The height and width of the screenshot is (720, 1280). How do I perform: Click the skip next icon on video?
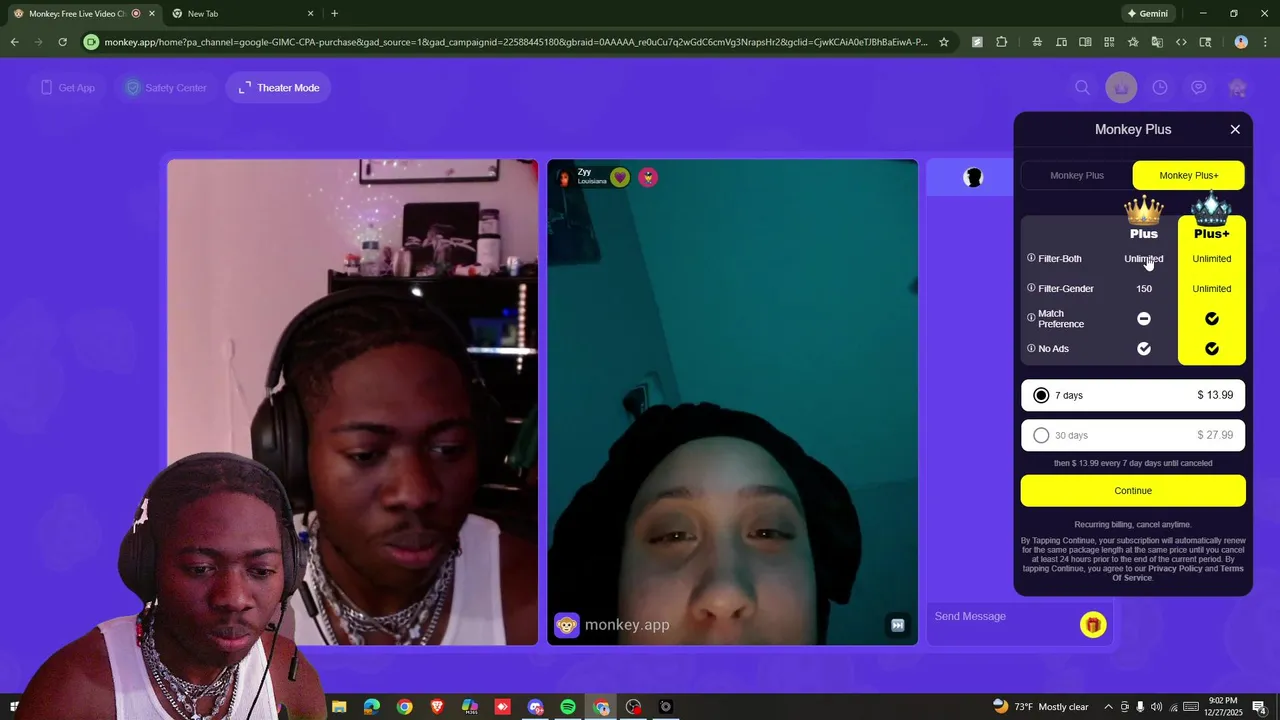coord(898,625)
